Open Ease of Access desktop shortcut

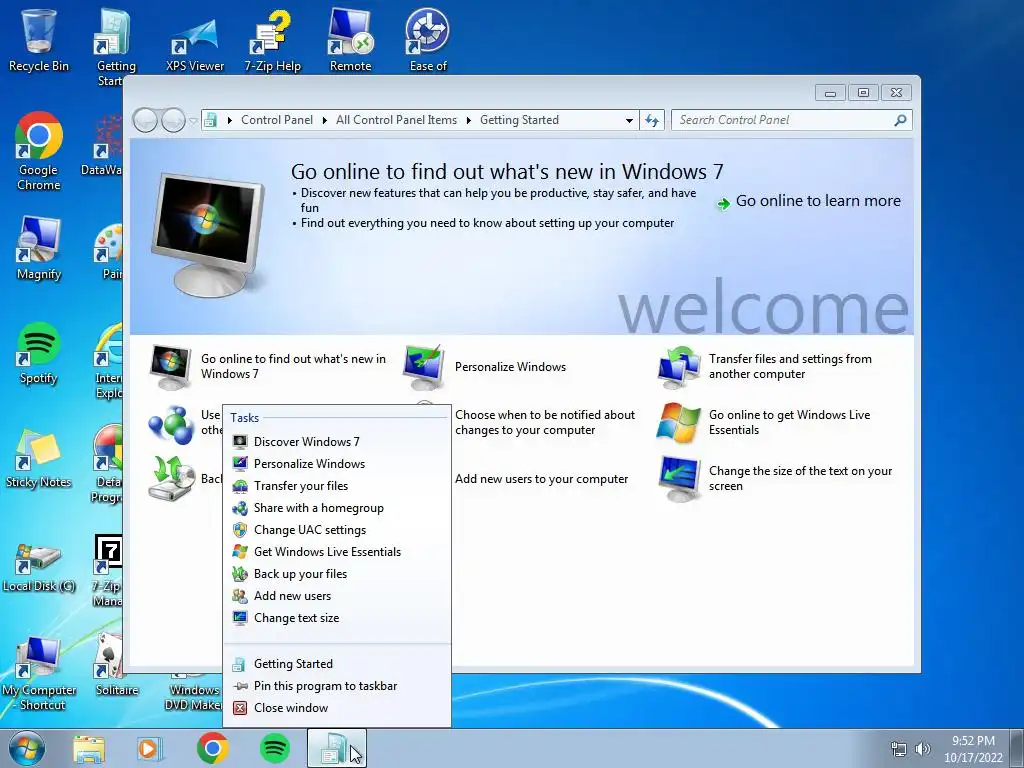428,39
